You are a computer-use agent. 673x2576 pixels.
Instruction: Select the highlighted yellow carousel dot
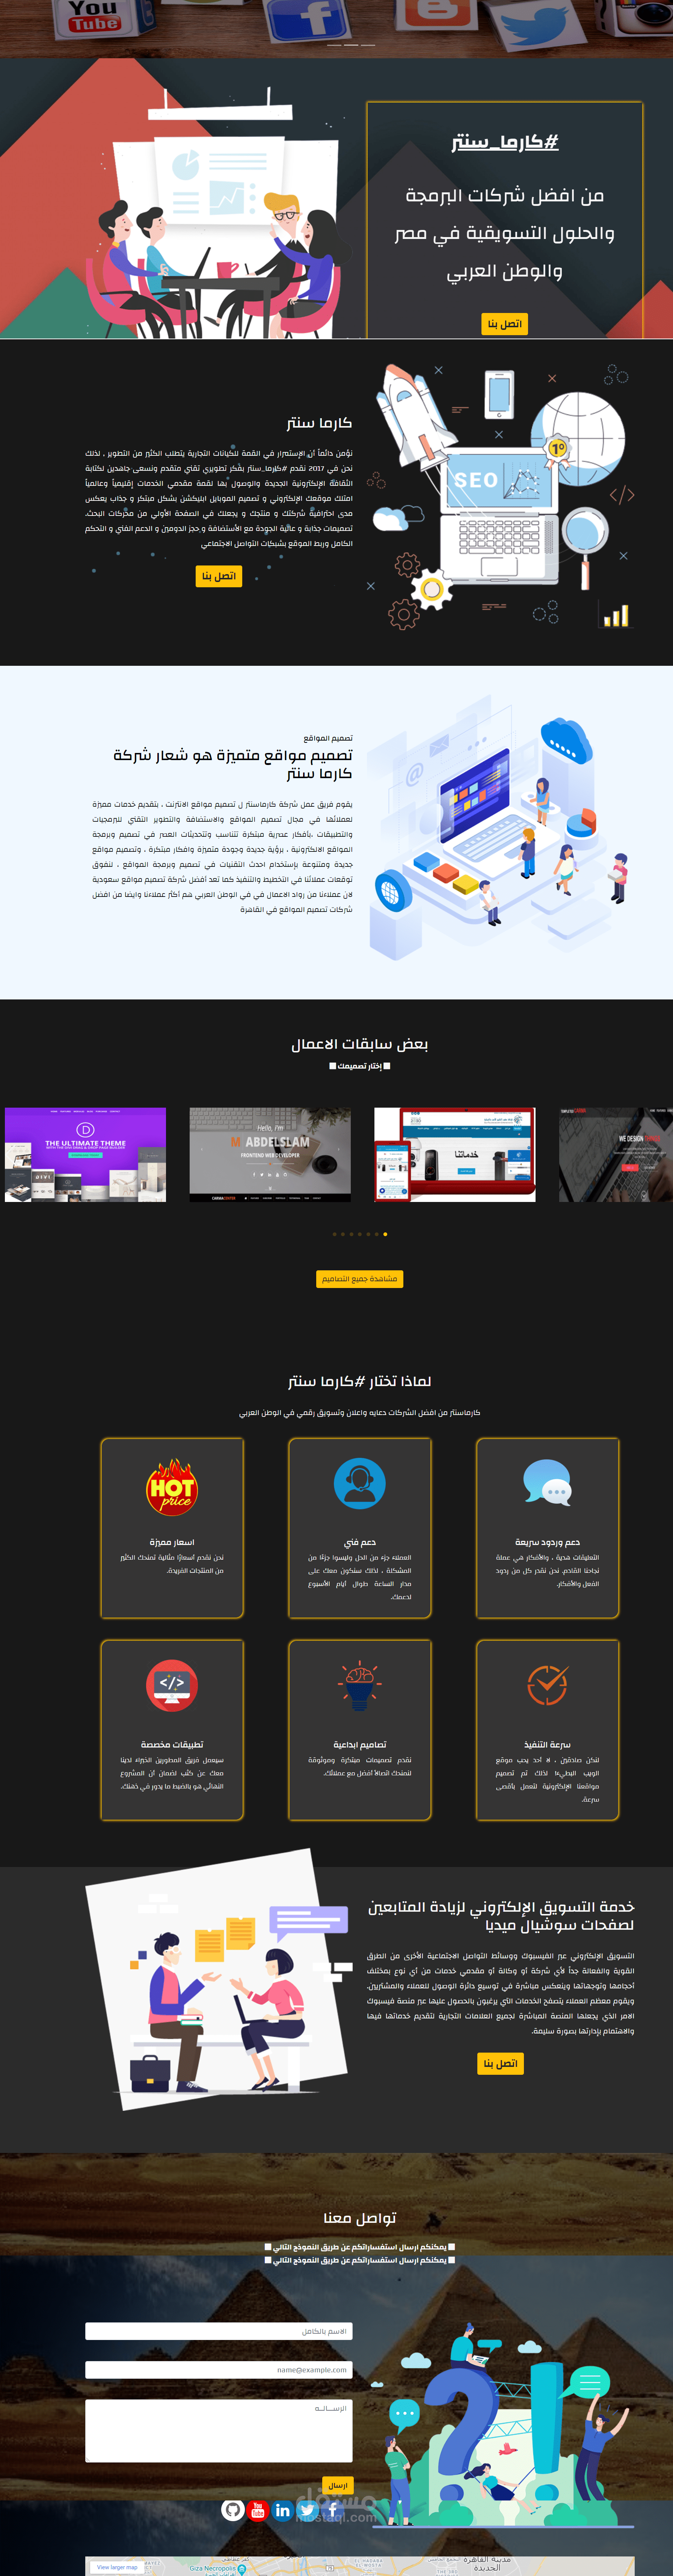385,1234
